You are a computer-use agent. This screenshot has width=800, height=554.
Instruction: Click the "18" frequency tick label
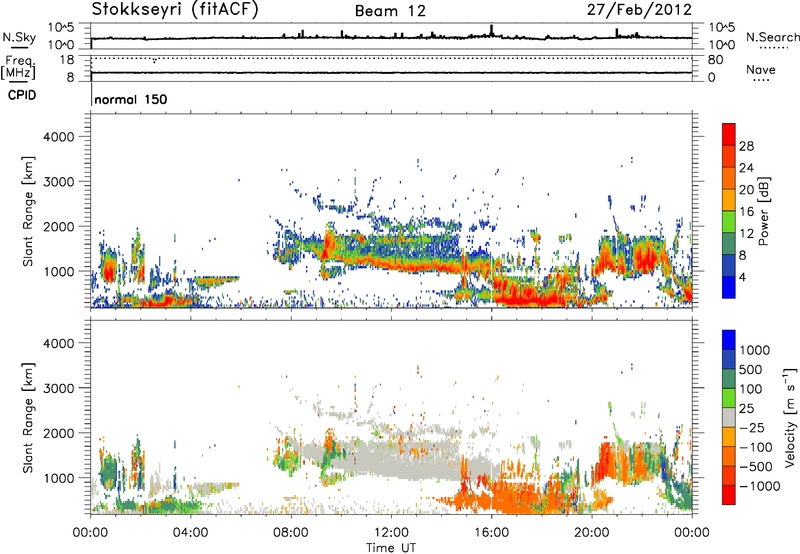pos(66,60)
